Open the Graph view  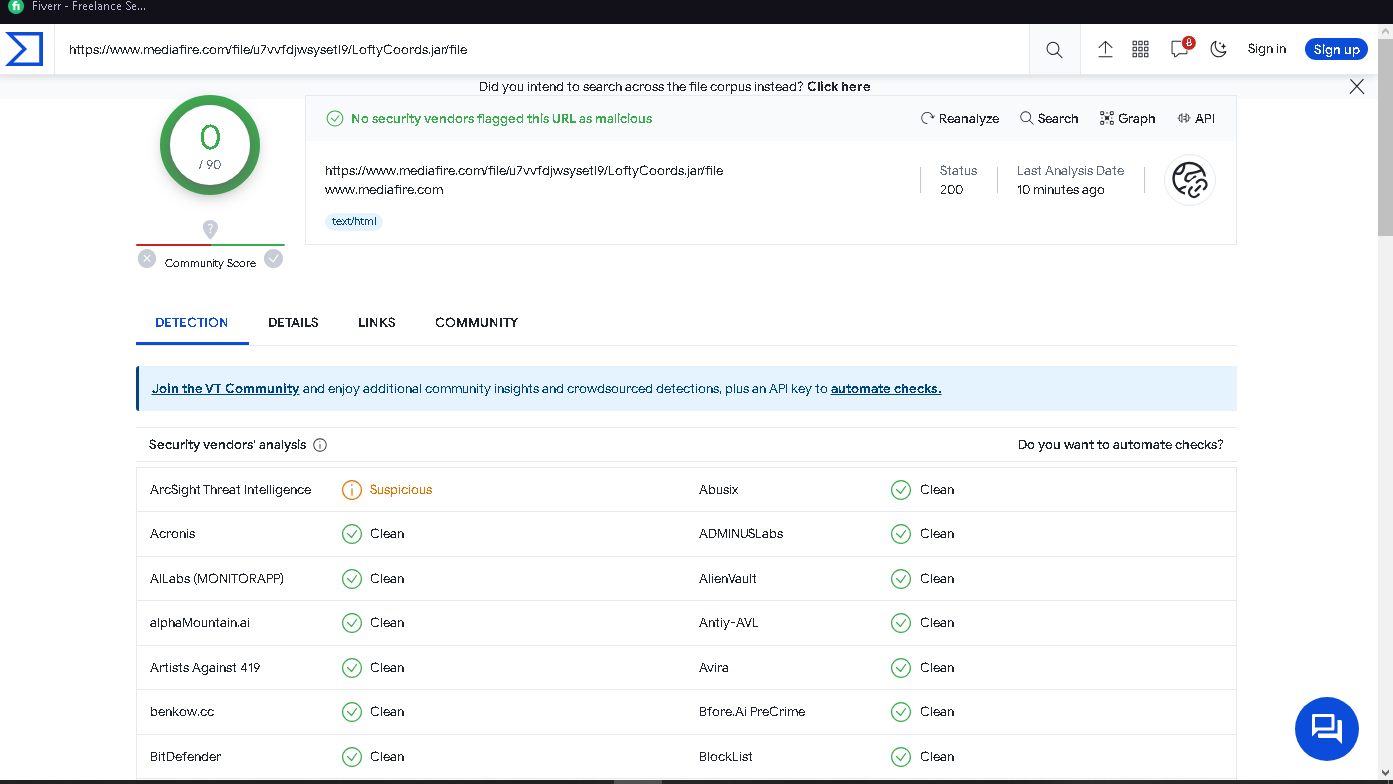(1127, 118)
